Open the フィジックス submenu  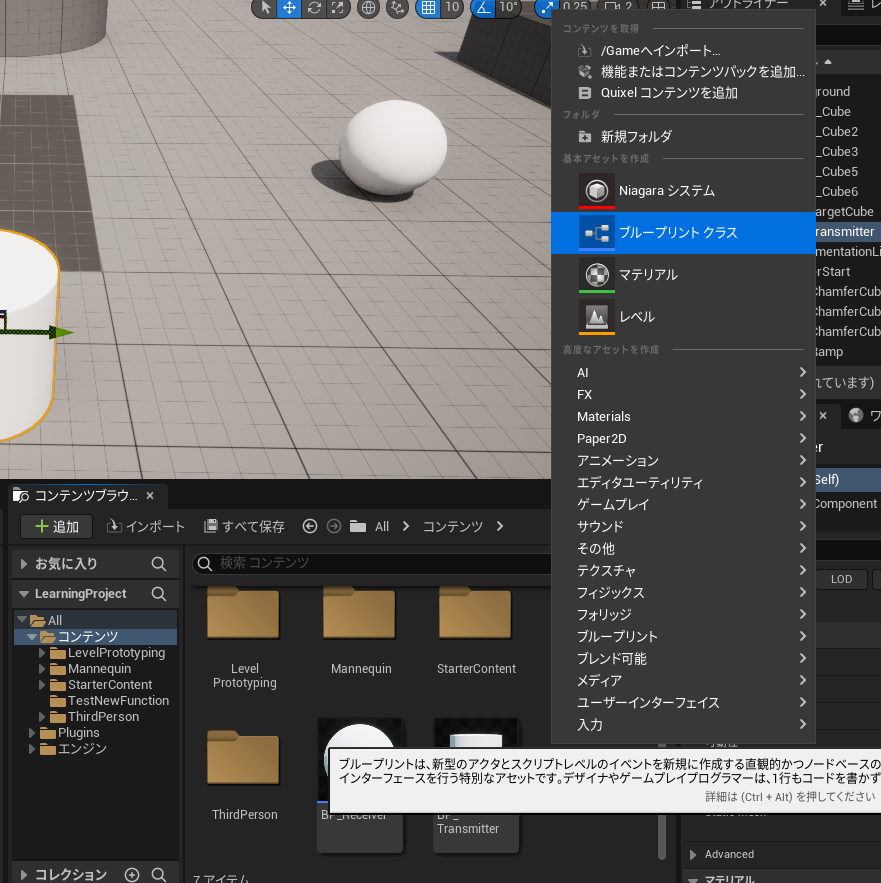pyautogui.click(x=683, y=592)
